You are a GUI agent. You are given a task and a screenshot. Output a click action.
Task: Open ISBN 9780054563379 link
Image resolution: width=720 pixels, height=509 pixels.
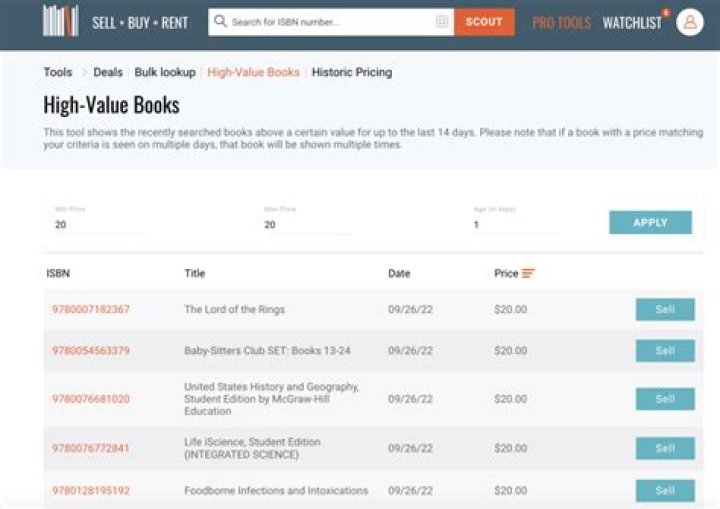91,351
